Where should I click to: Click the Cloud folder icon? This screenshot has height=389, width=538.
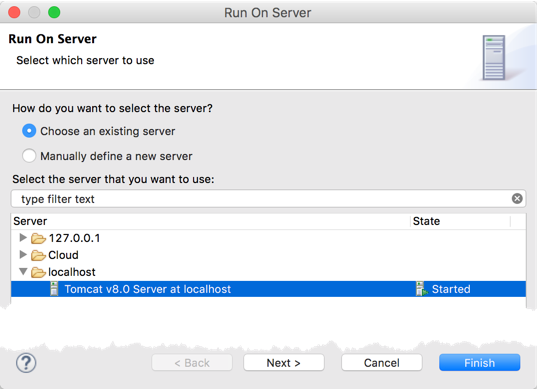(38, 255)
